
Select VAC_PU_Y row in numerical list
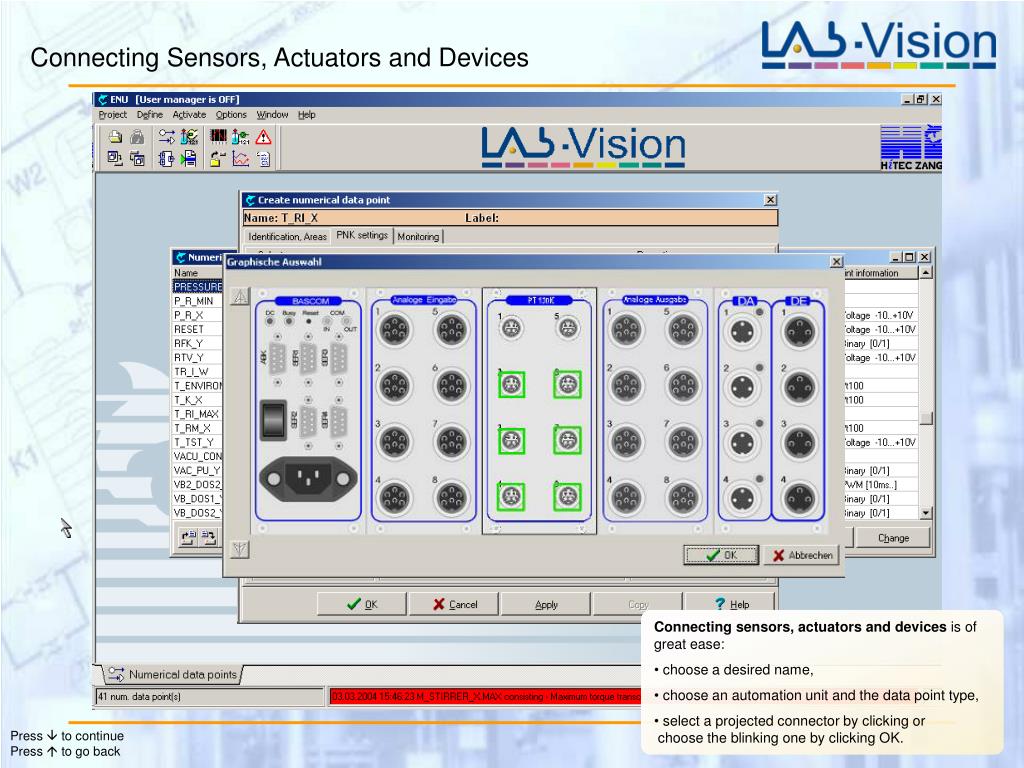(197, 470)
